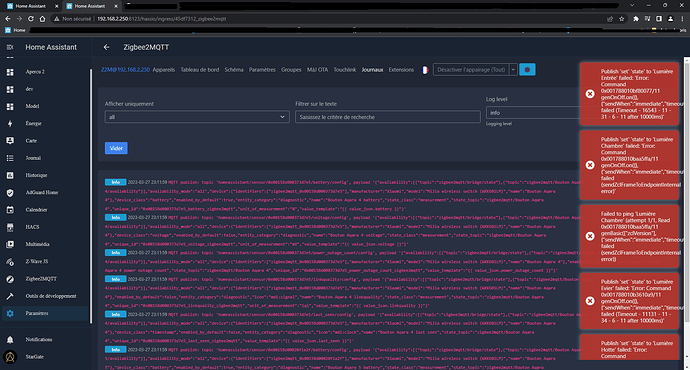690x370 pixels.
Task: Open the Calendrier calendar icon
Action: tap(10, 210)
